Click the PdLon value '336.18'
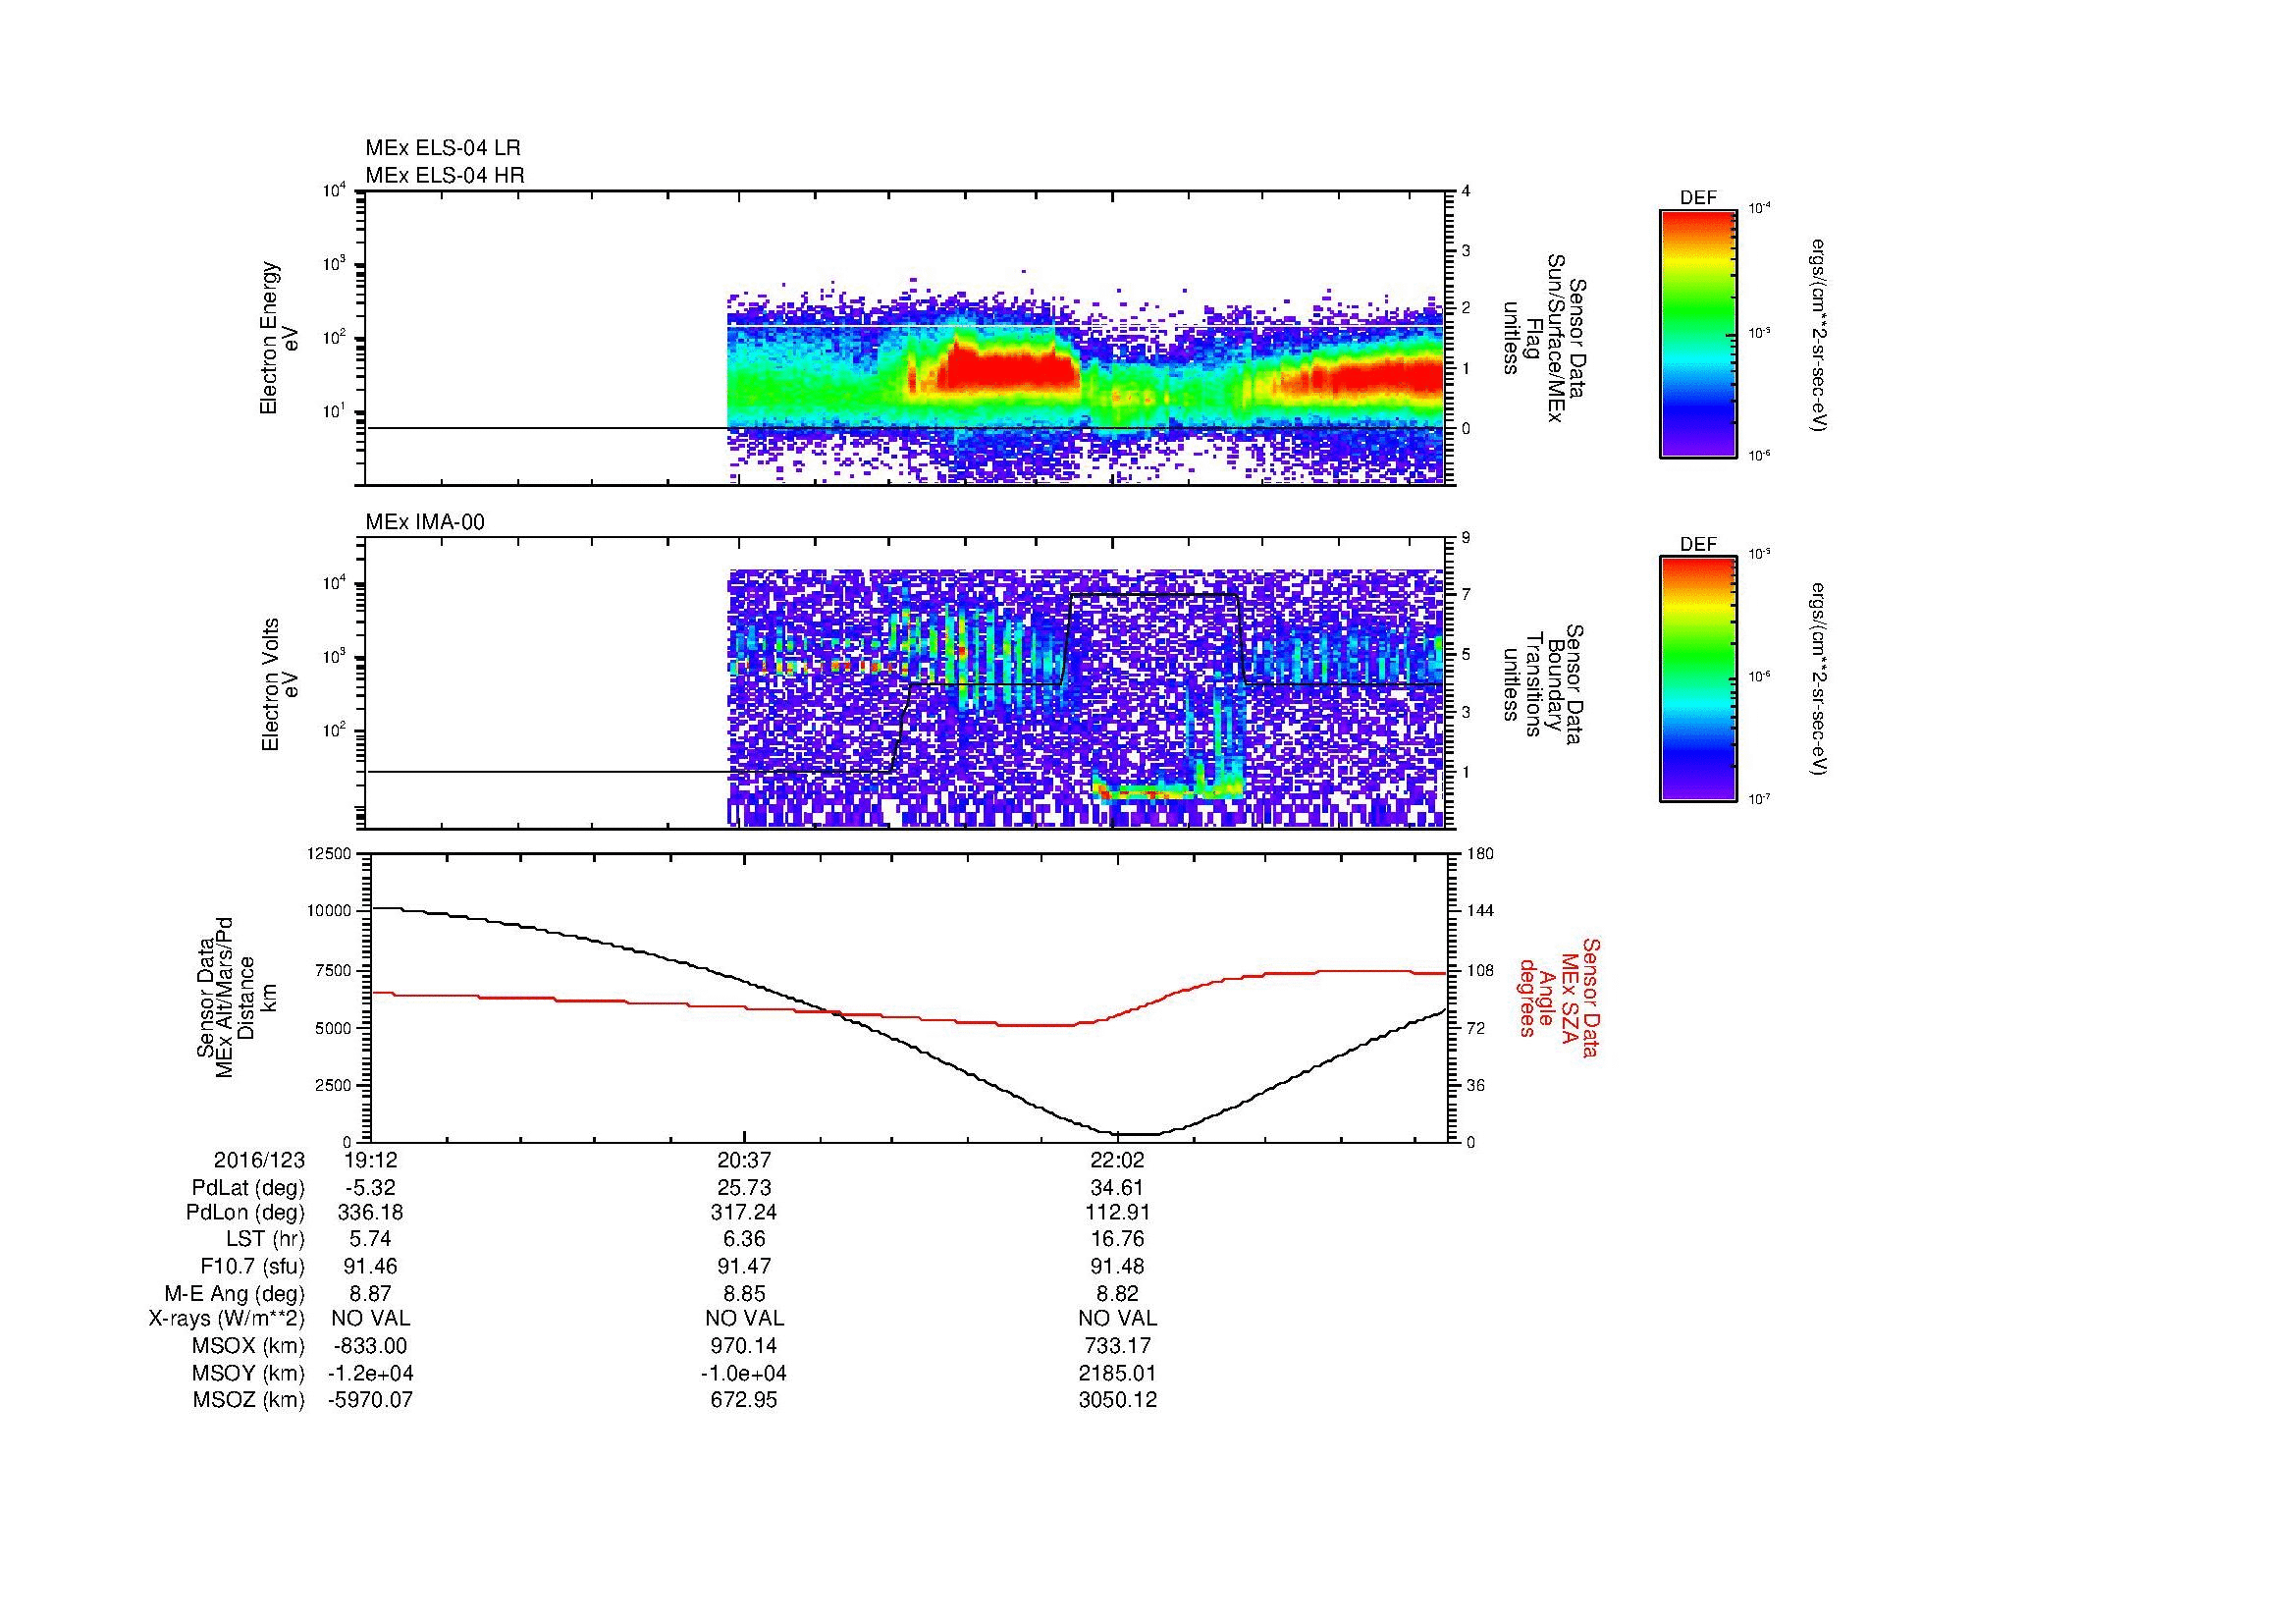 (370, 1213)
